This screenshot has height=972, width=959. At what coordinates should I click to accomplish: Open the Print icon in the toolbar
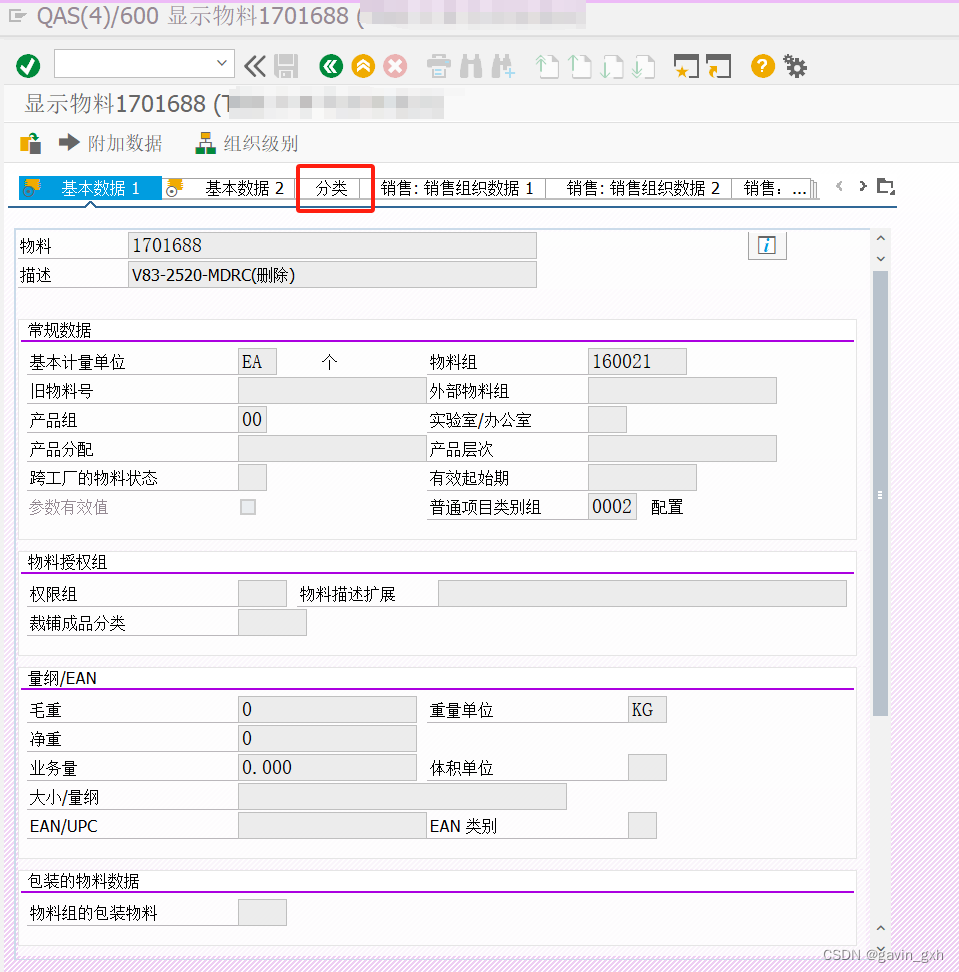point(439,66)
